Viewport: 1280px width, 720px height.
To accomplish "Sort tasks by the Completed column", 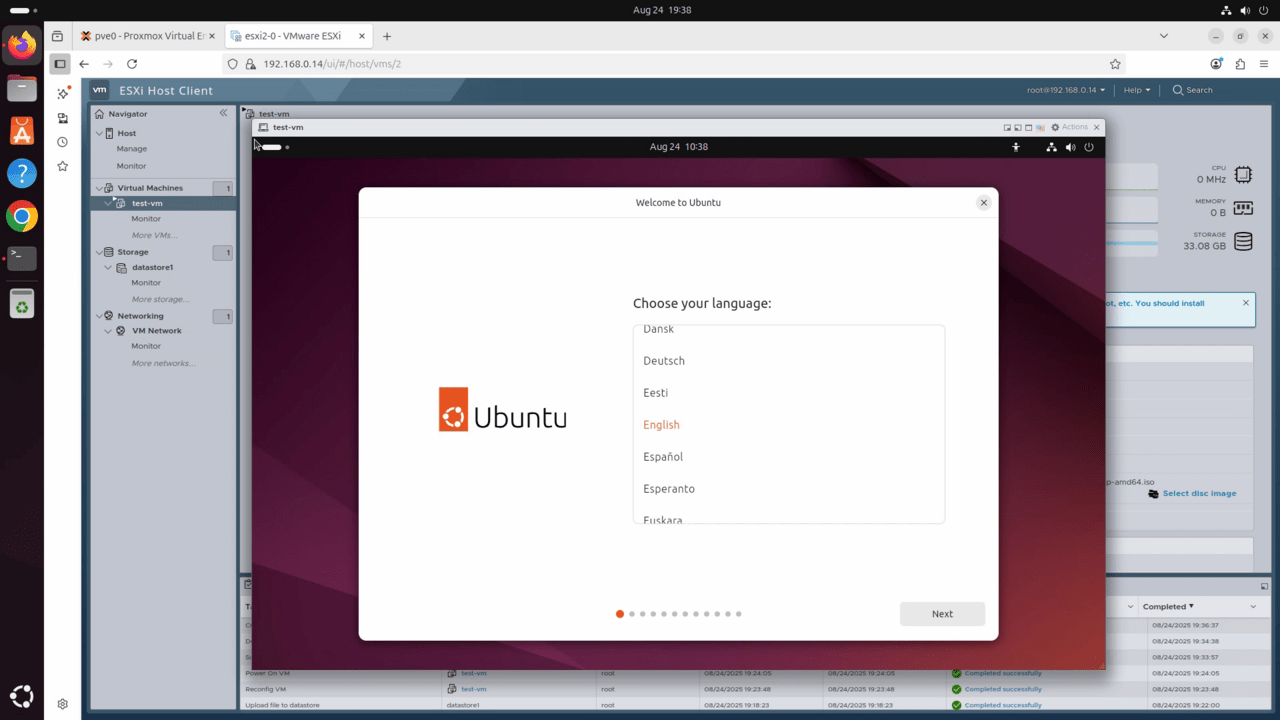I will [x=1168, y=606].
